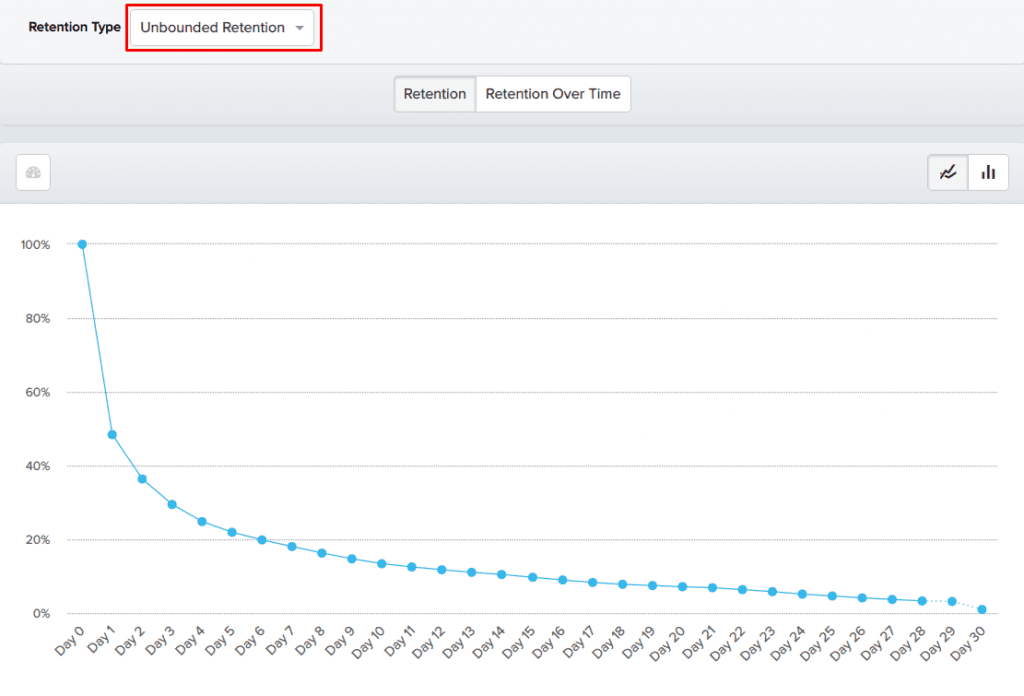Click the final Day 30 data point

pyautogui.click(x=981, y=608)
